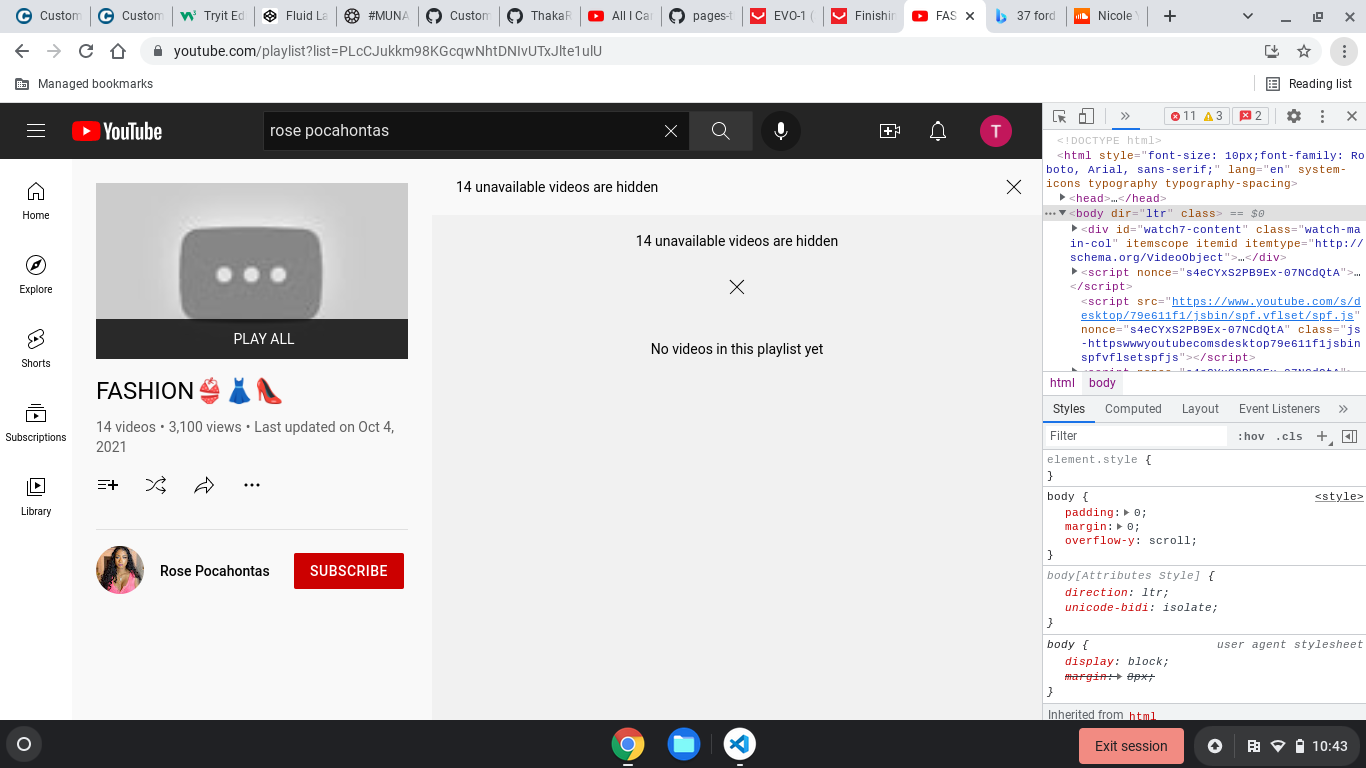Open the YouTube hamburger guide menu
This screenshot has width=1366, height=768.
click(36, 131)
